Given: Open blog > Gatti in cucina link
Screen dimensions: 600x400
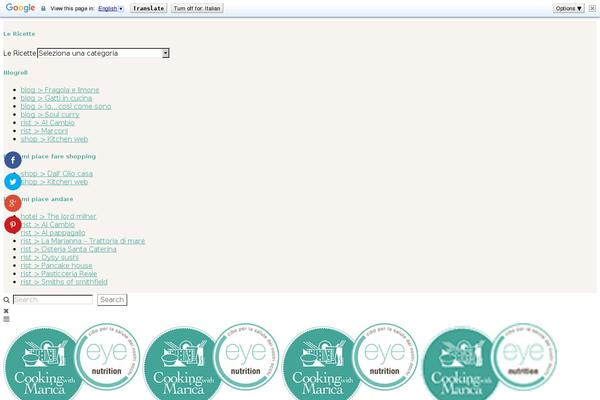Looking at the screenshot, I should click(56, 98).
